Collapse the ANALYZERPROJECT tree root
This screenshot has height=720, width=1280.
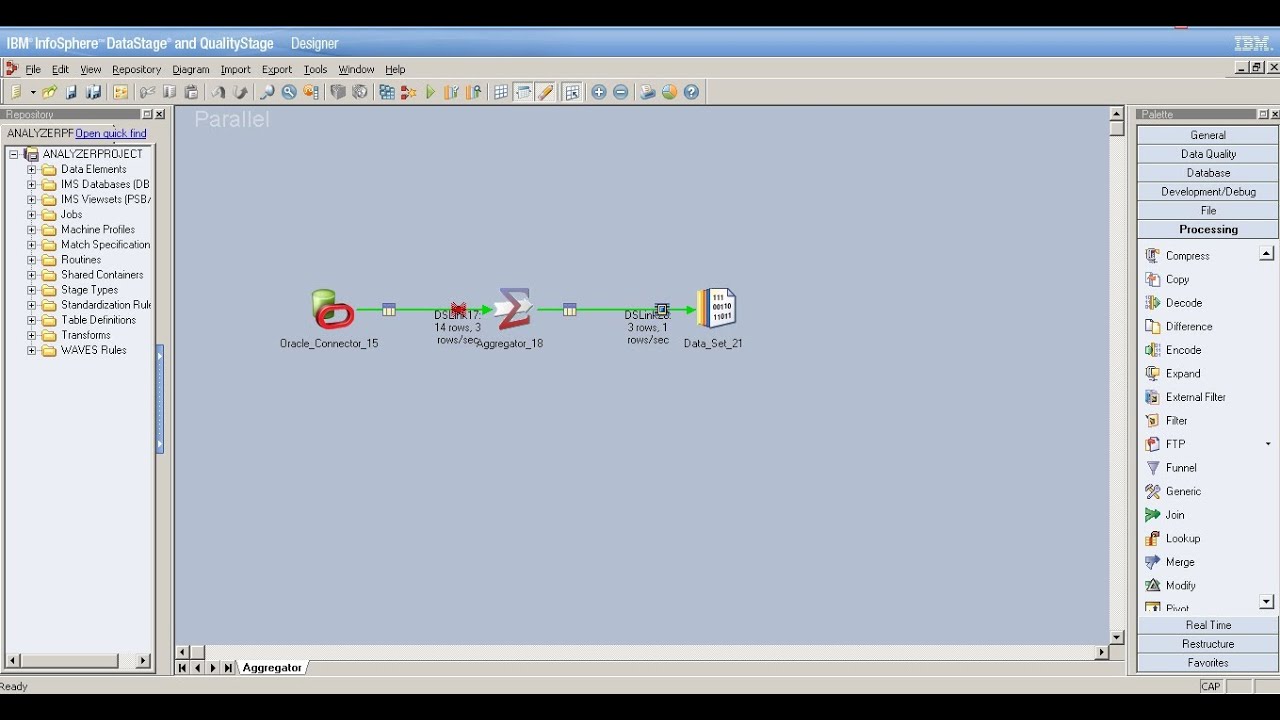click(14, 154)
